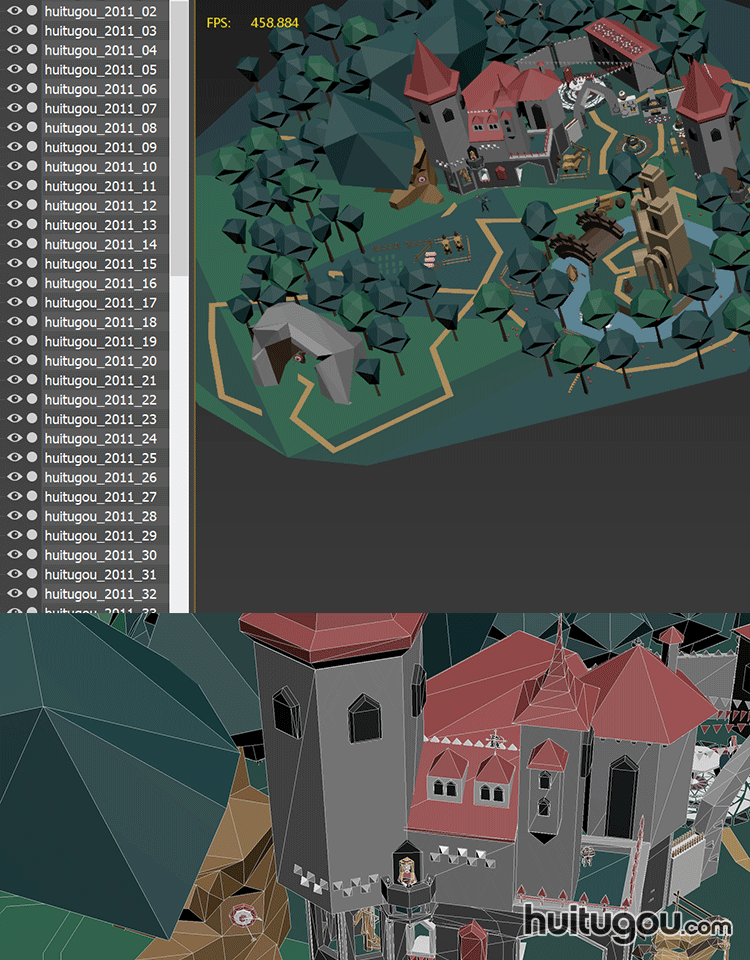Click the circle icon beside huitugou_2011_31
Viewport: 750px width, 960px height.
32,574
